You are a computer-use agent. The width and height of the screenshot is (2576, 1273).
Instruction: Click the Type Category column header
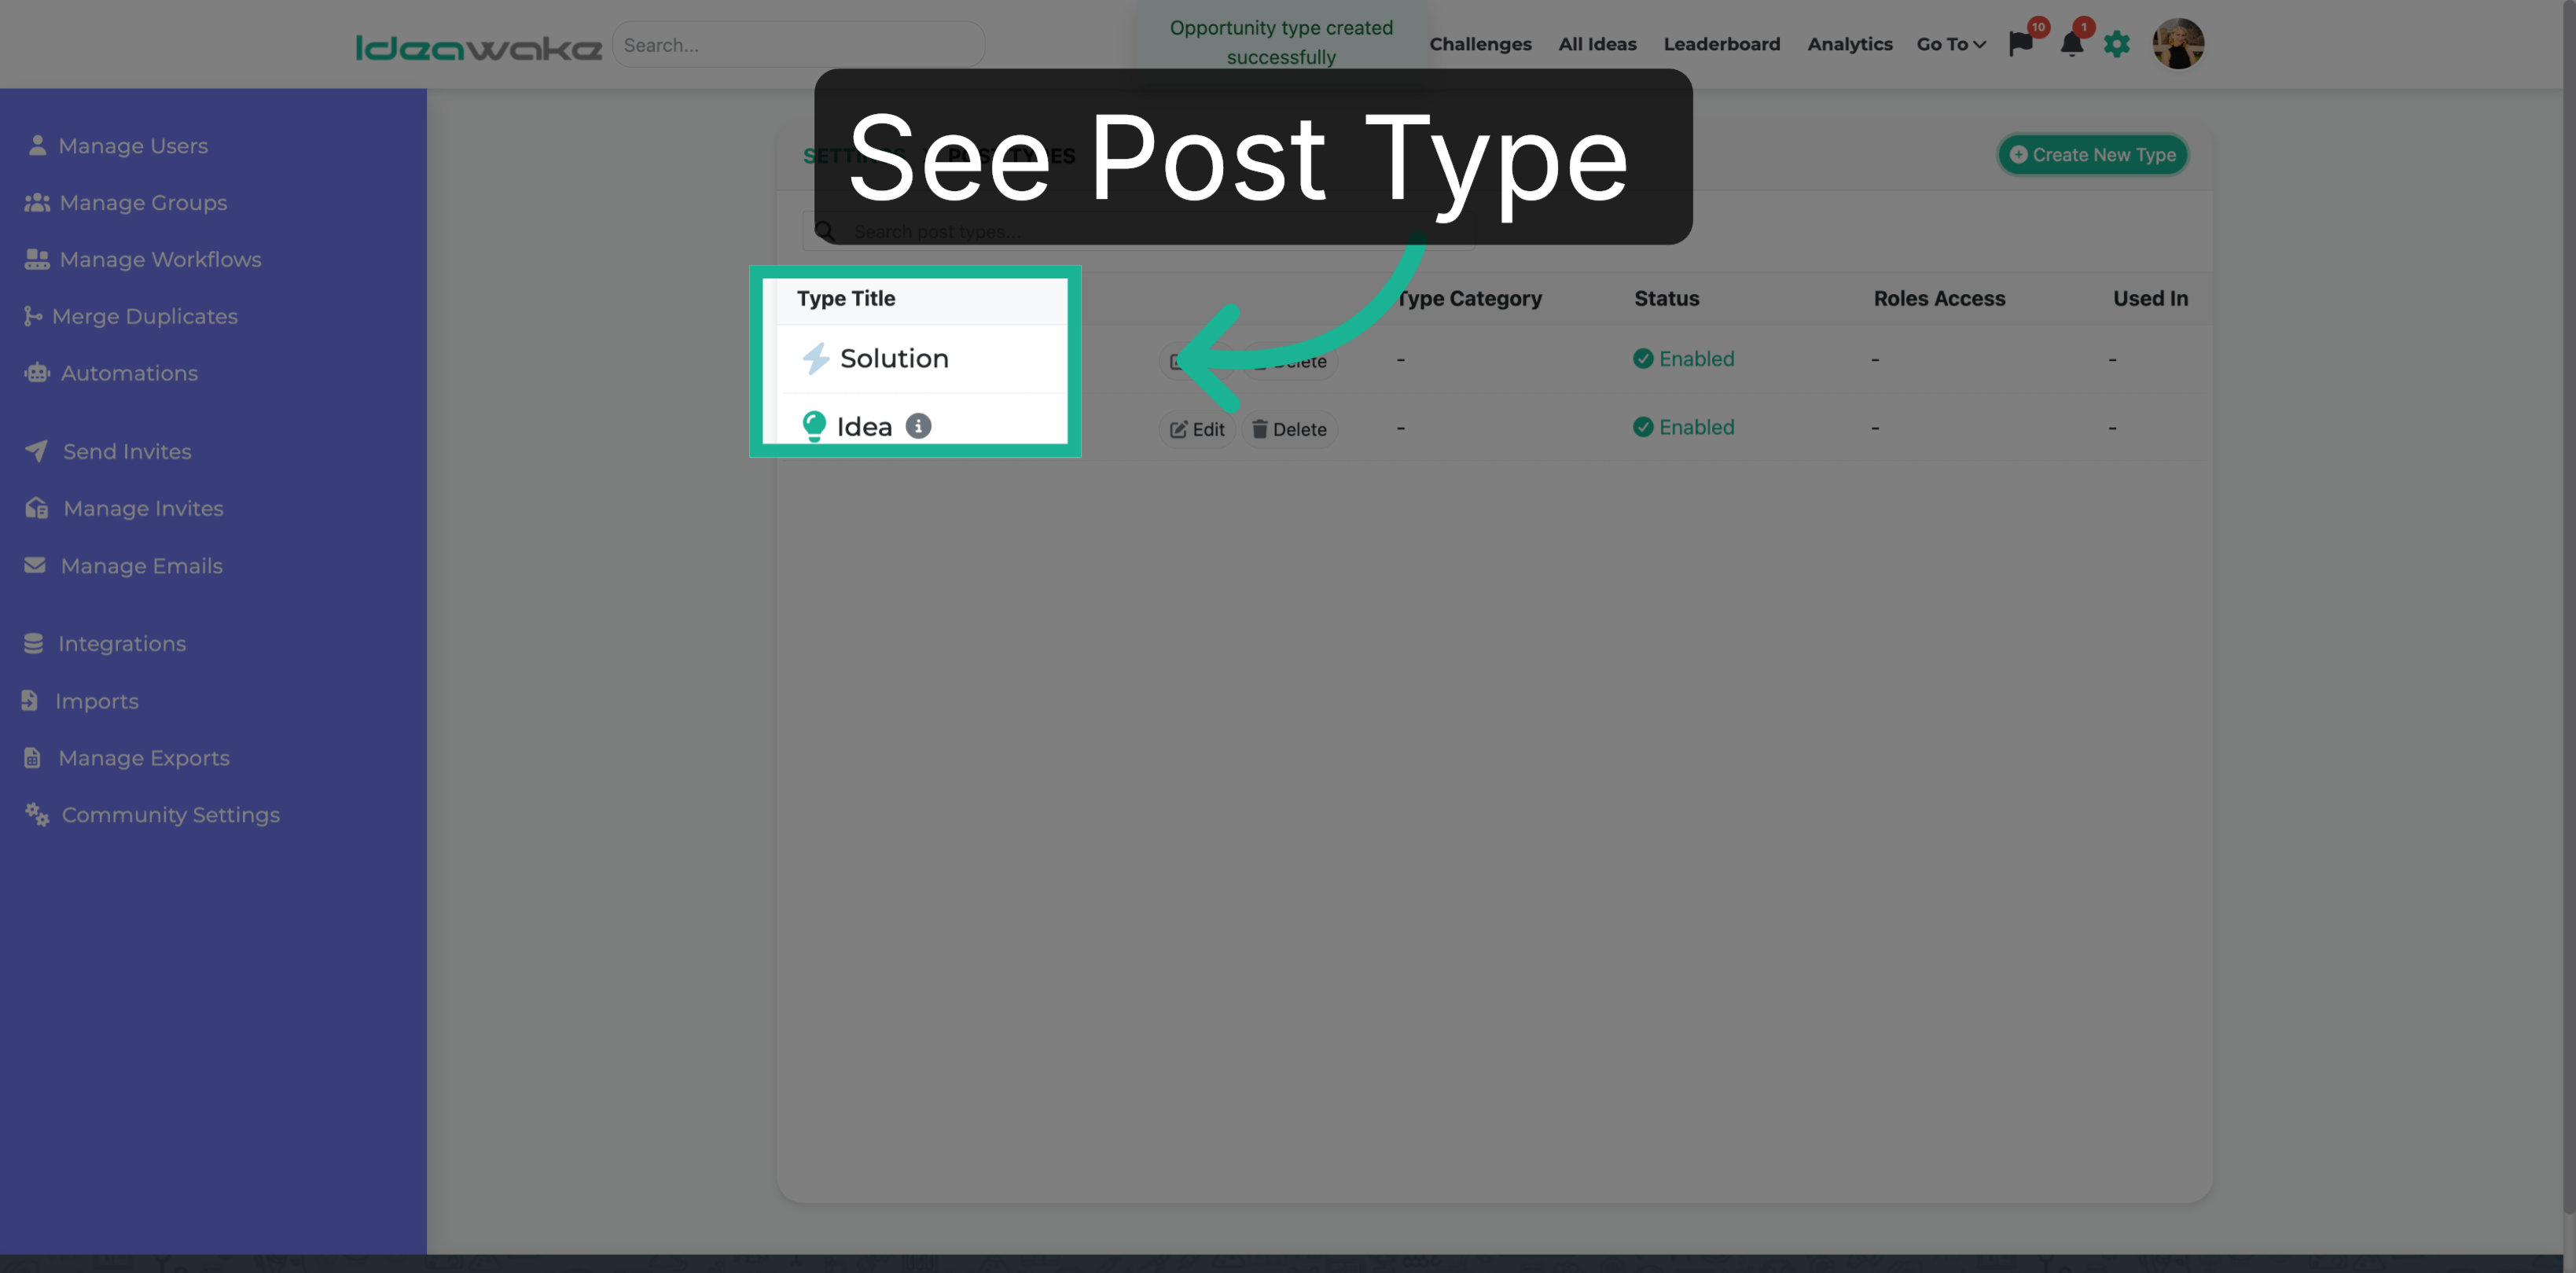click(x=1469, y=299)
